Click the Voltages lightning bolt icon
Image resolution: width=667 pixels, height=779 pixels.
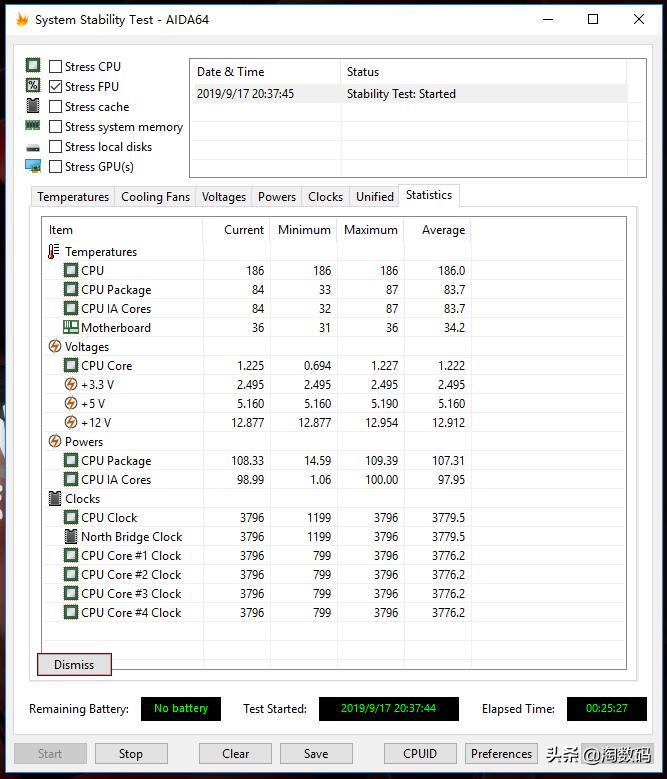[x=54, y=347]
